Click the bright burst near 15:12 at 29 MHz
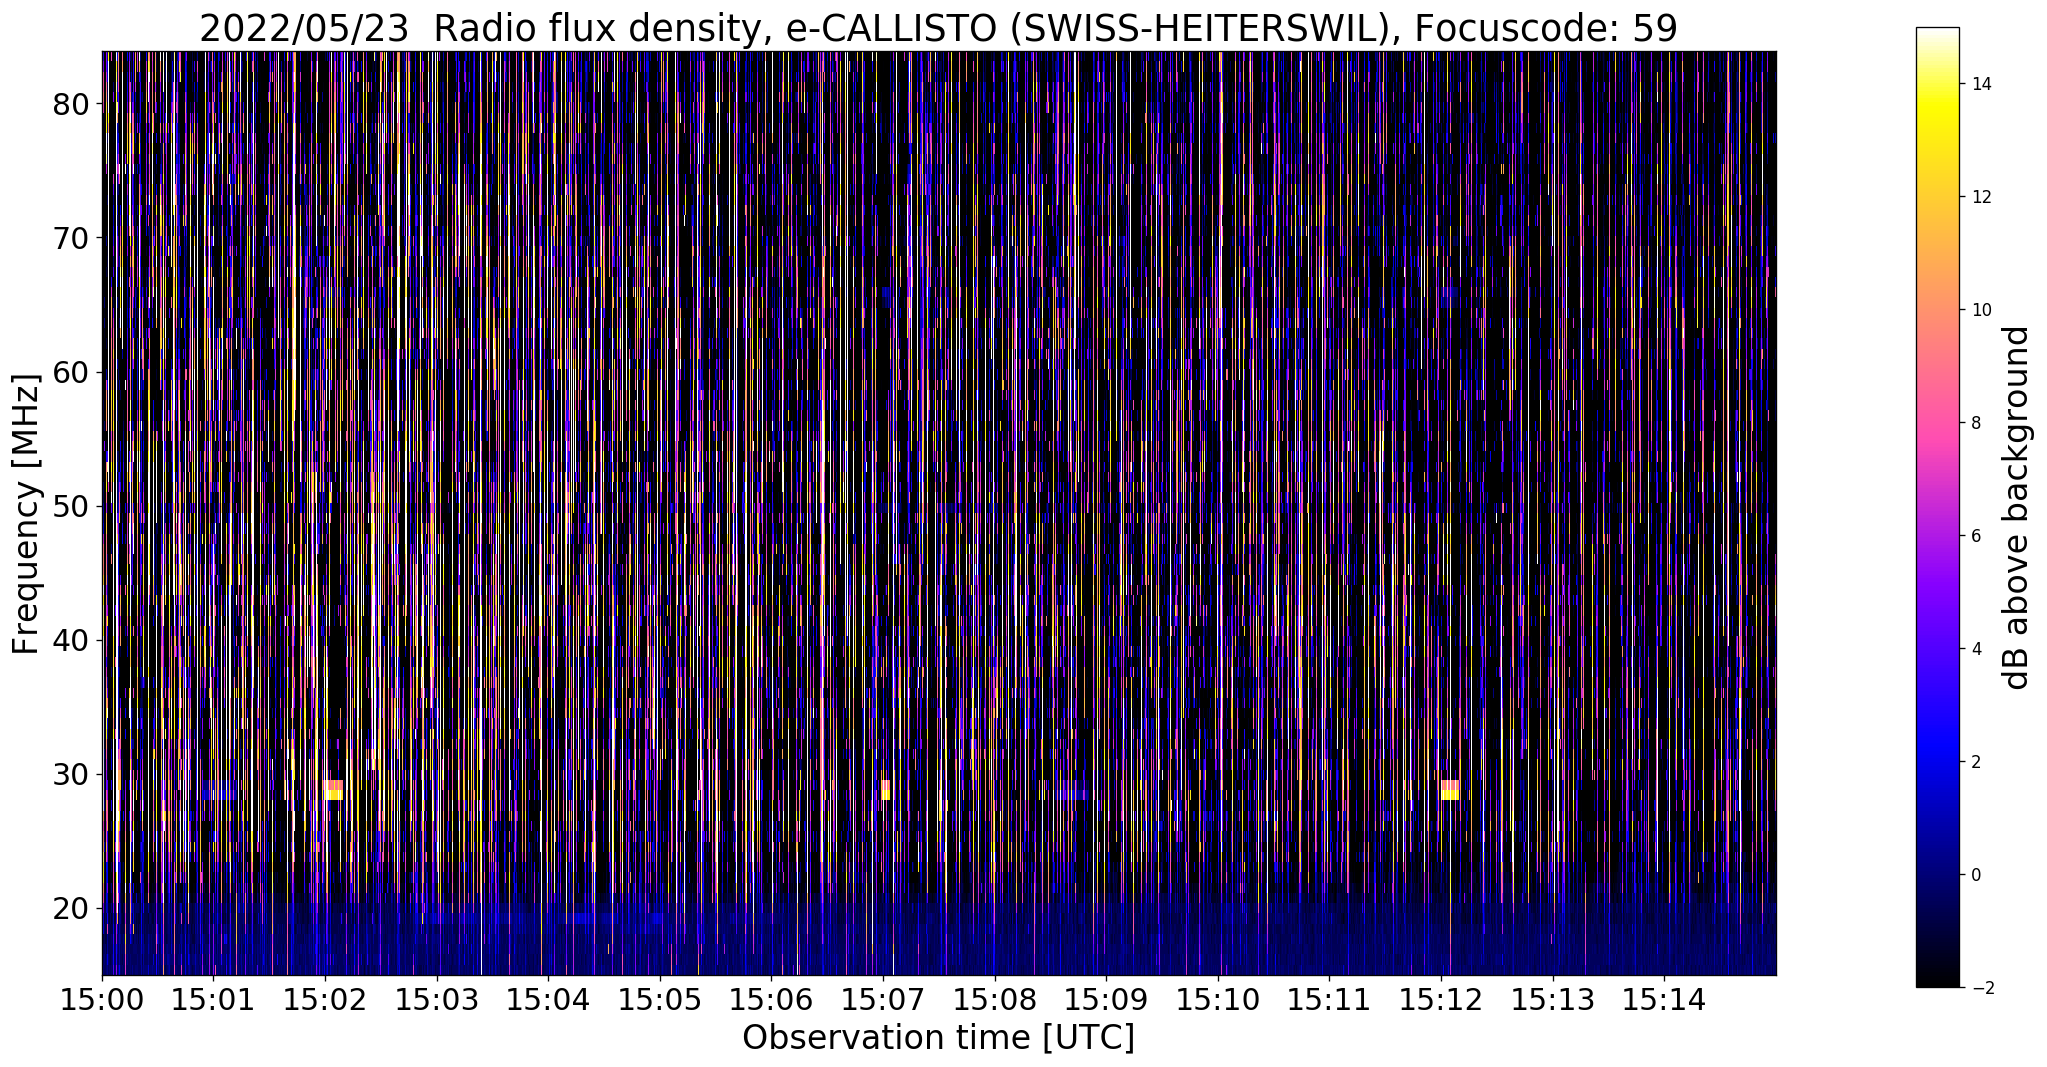Screen dimensions: 2047x1067 click(x=1450, y=790)
